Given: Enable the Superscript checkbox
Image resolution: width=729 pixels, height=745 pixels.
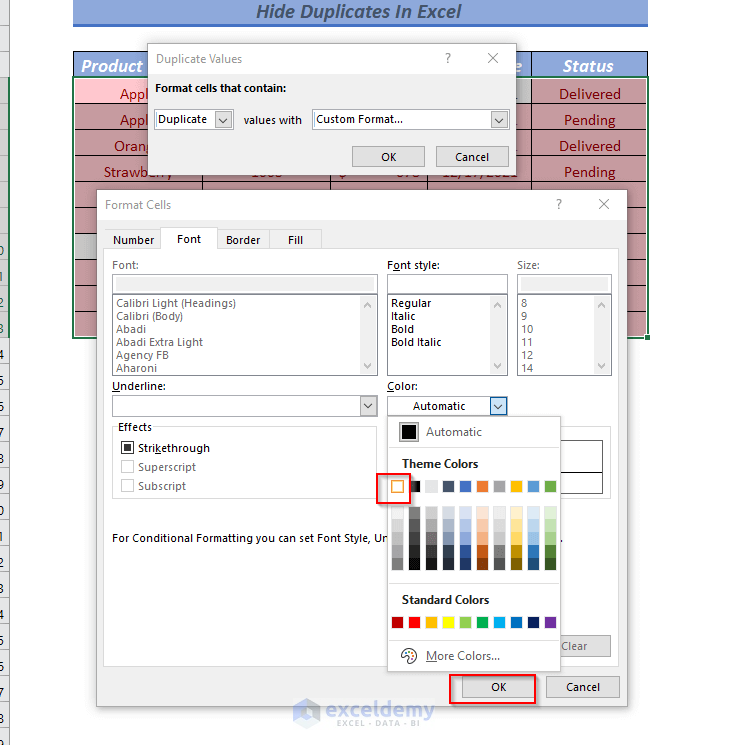Looking at the screenshot, I should 127,467.
